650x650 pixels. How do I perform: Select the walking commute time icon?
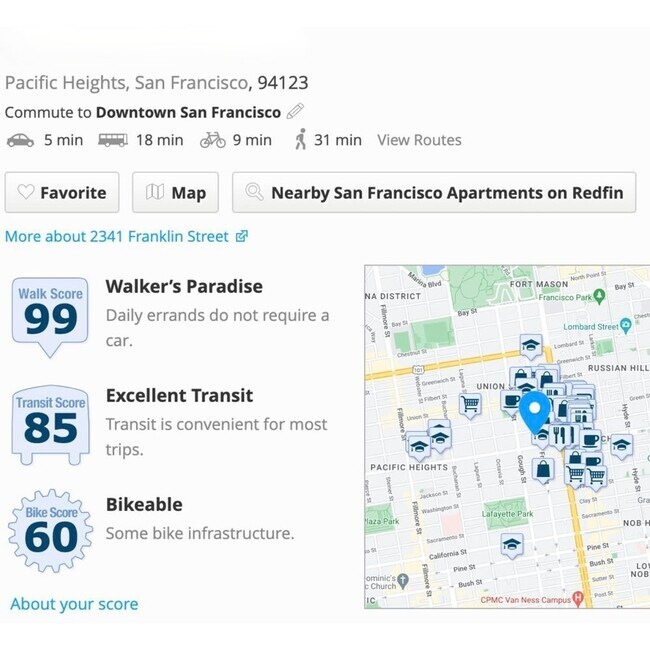click(300, 140)
